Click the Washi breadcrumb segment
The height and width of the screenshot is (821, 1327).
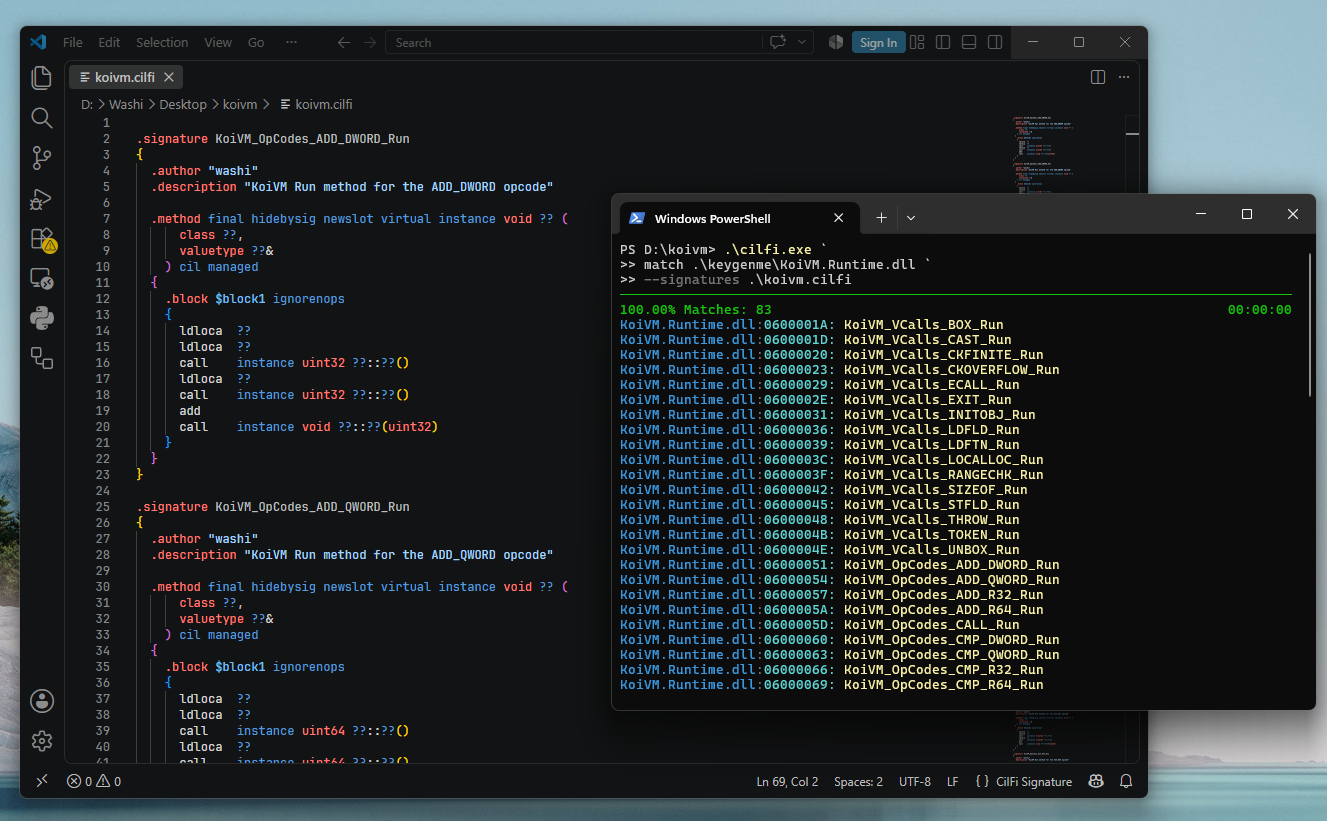pyautogui.click(x=126, y=104)
